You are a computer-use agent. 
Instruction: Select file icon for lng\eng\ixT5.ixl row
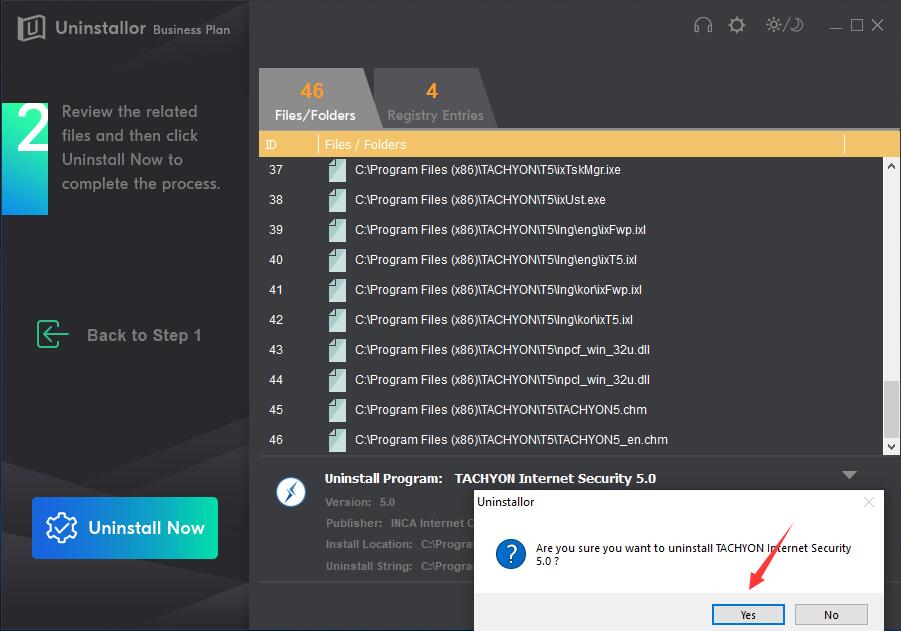pyautogui.click(x=337, y=260)
